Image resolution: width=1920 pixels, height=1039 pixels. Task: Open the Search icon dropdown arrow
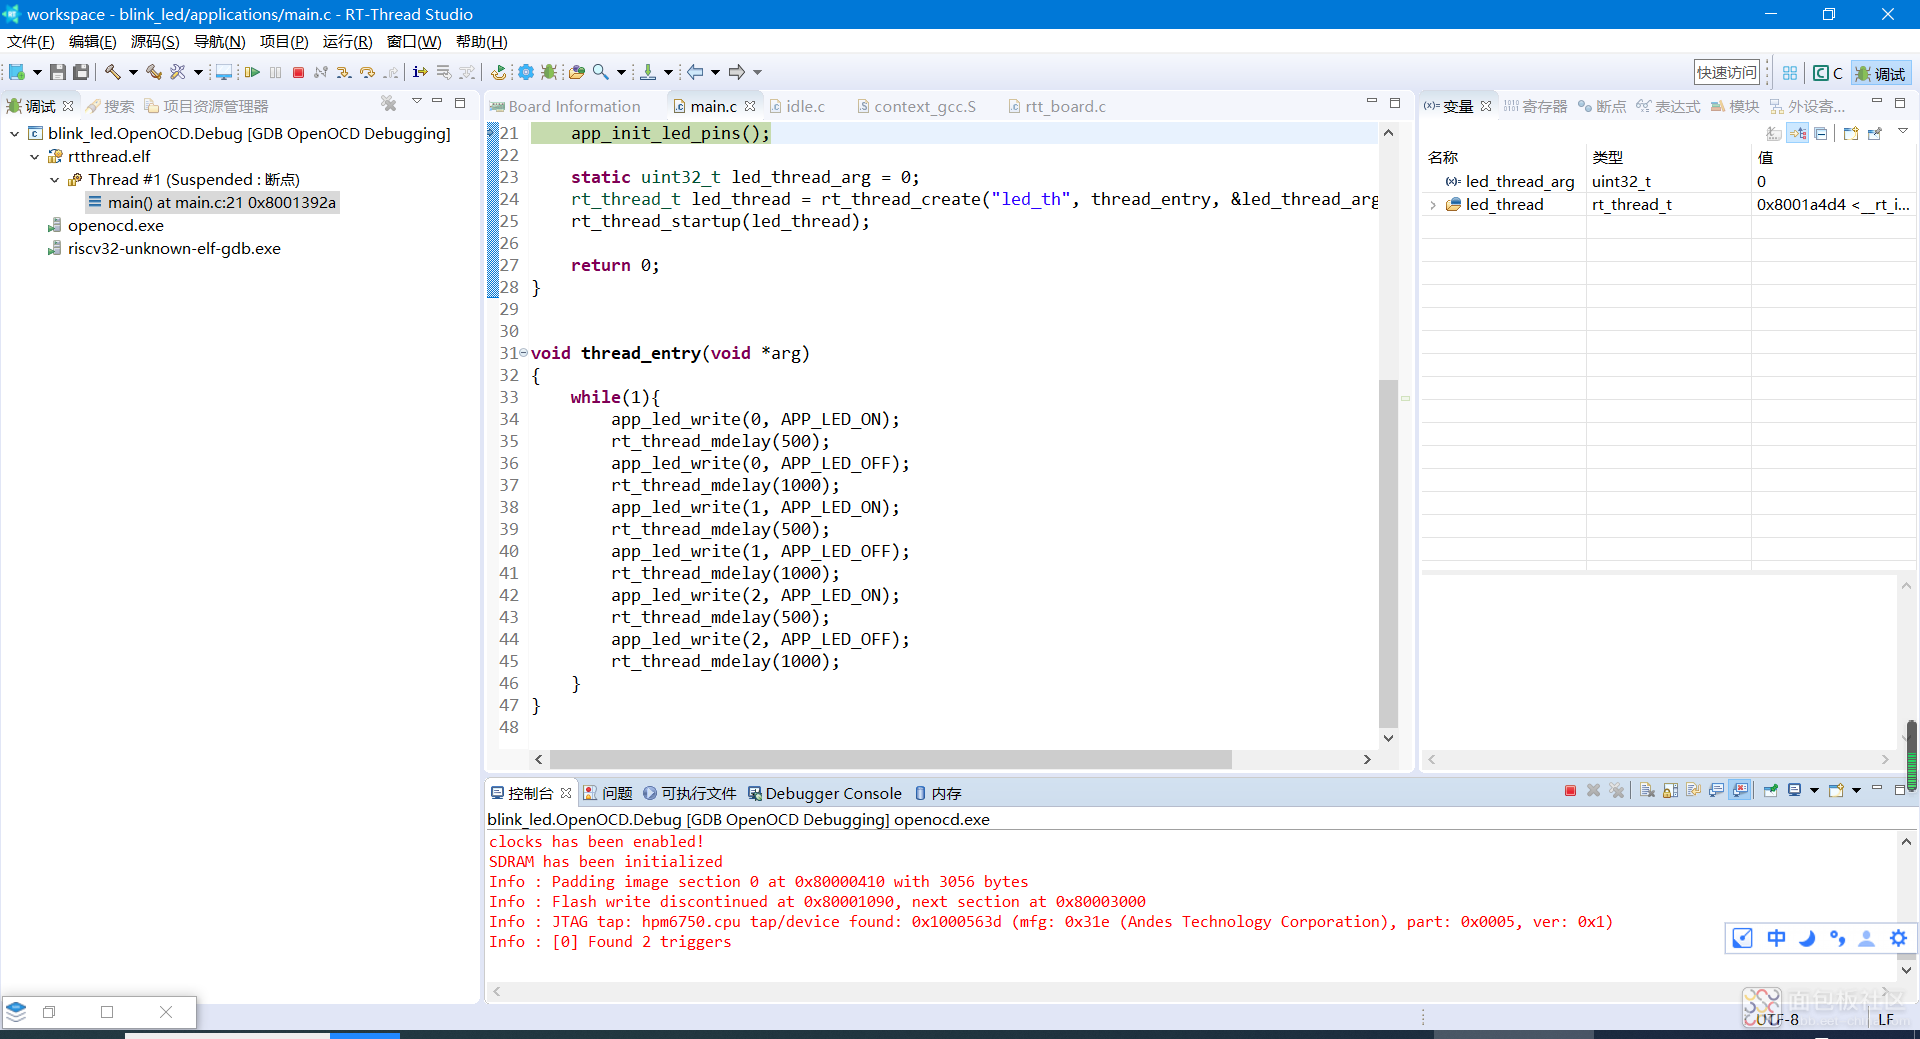point(621,72)
